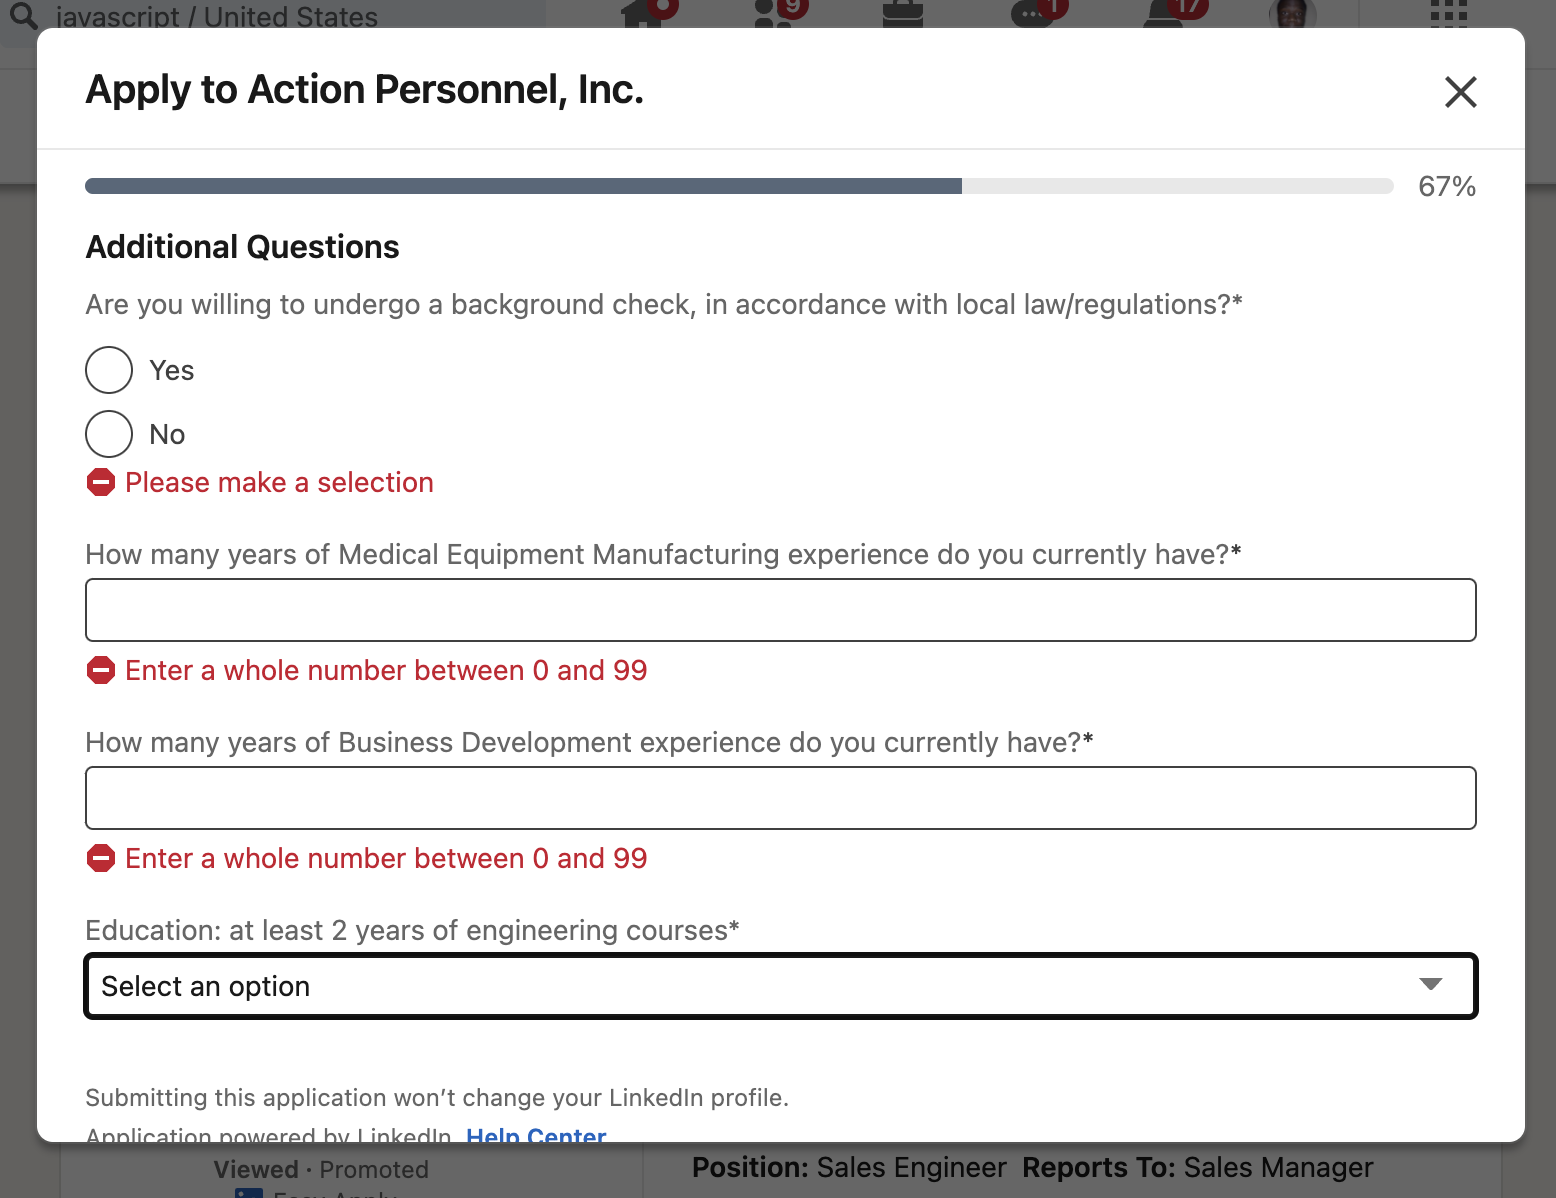Close the Apply to Action Personnel dialog

[1460, 92]
